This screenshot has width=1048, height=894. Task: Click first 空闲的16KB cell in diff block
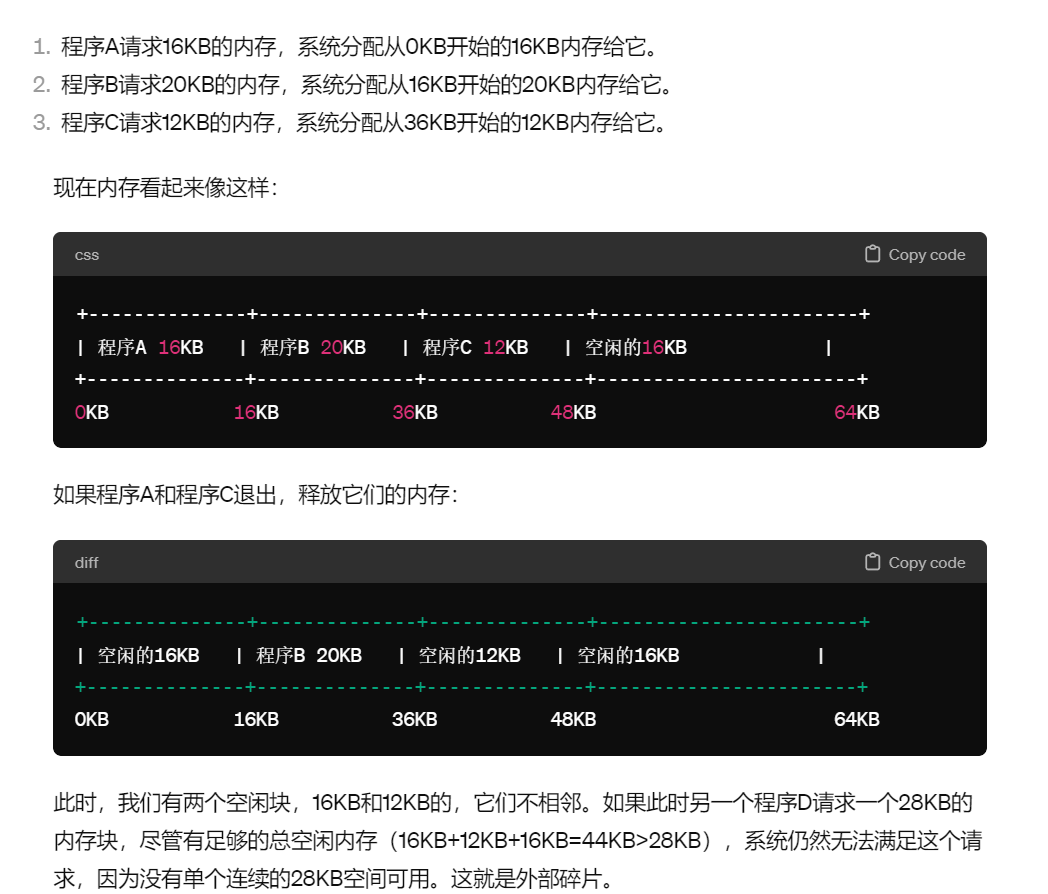click(148, 655)
